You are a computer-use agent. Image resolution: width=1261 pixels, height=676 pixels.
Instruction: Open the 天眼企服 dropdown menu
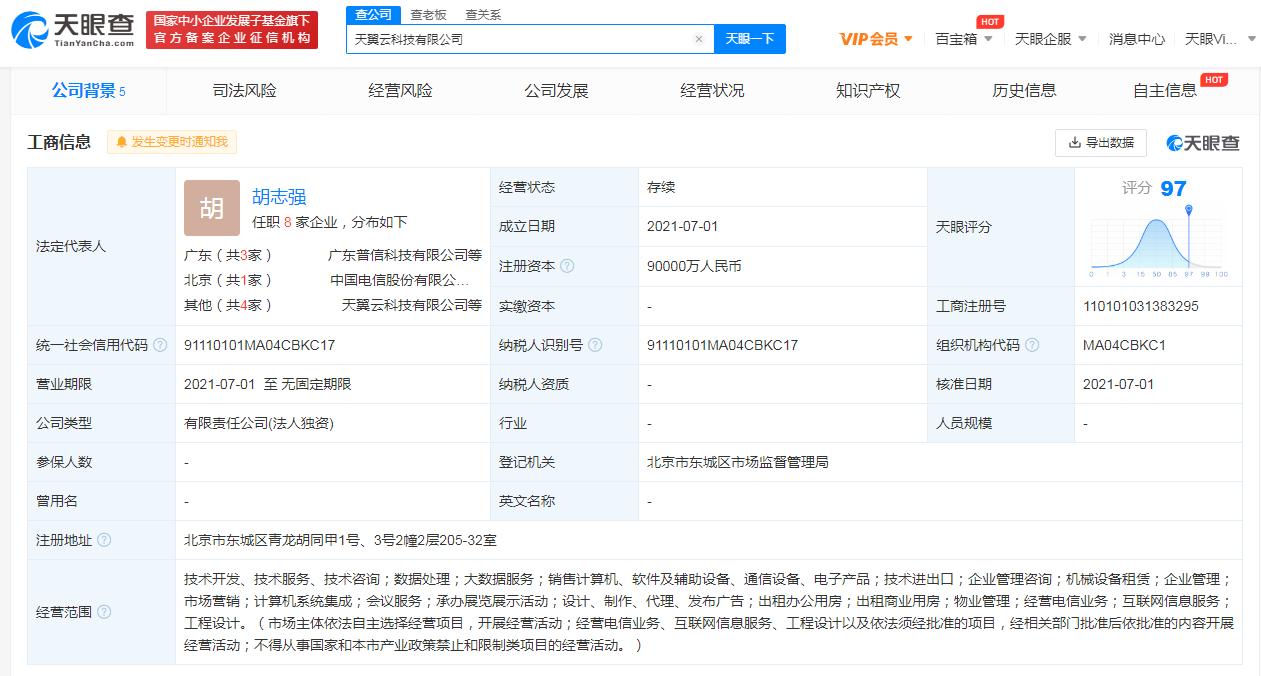pyautogui.click(x=1051, y=39)
